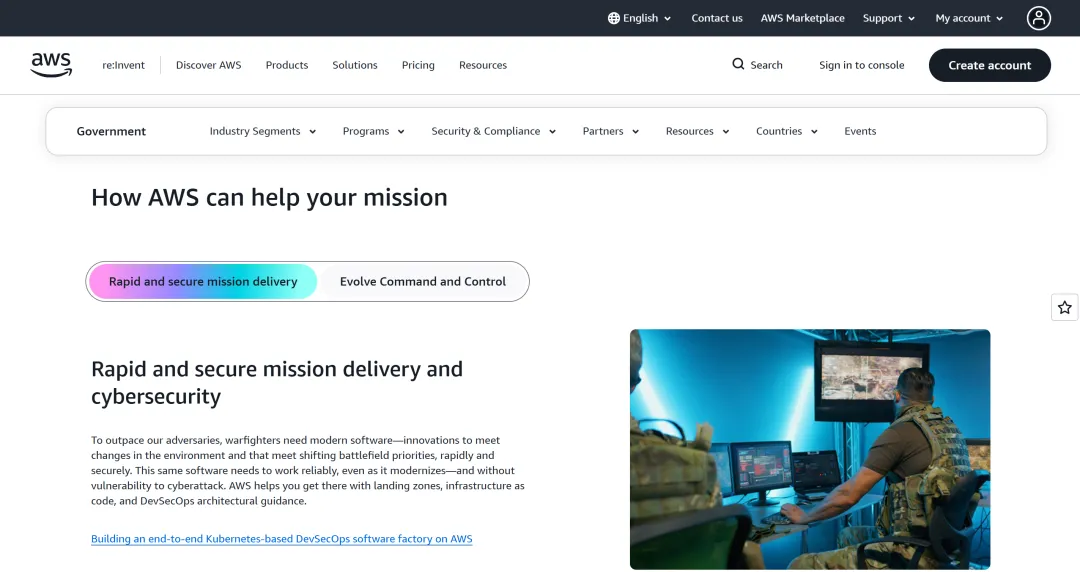The image size is (1080, 572).
Task: Click the paragraph starting 'To outpace our adversaries'
Action: pos(308,470)
